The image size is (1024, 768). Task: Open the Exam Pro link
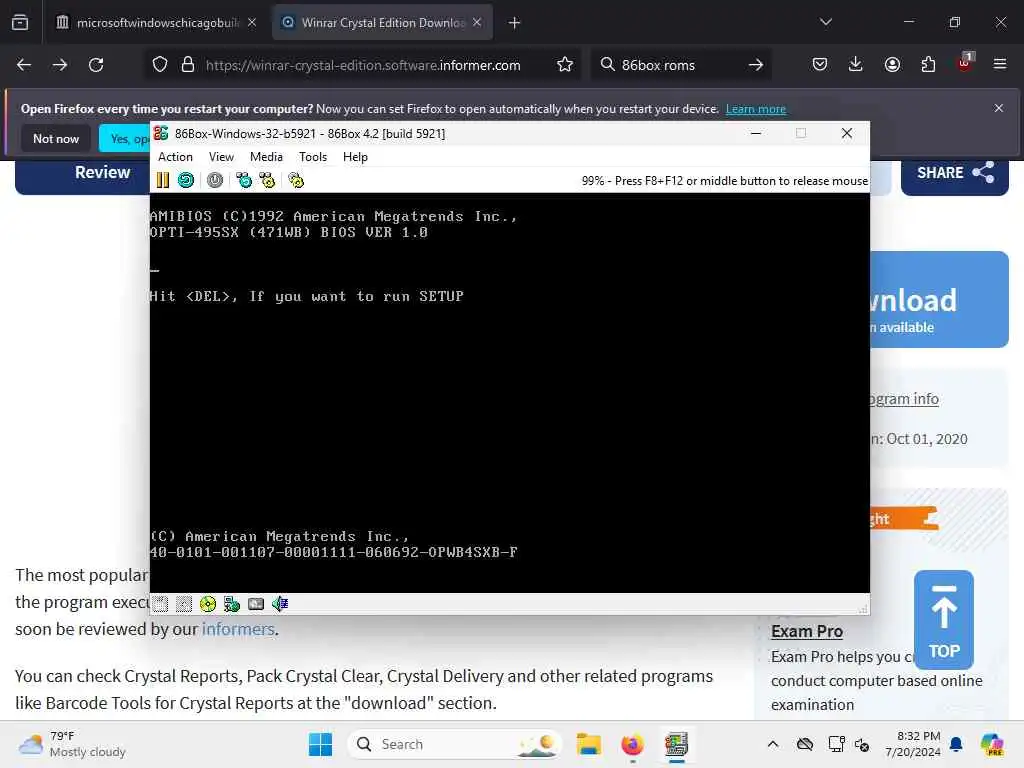807,632
